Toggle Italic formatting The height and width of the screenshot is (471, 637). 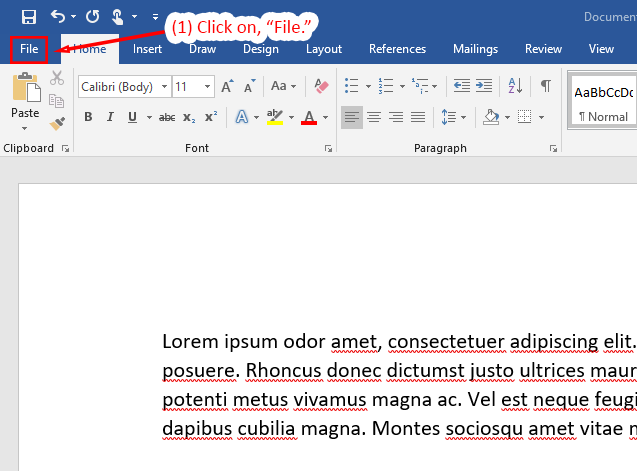[110, 117]
